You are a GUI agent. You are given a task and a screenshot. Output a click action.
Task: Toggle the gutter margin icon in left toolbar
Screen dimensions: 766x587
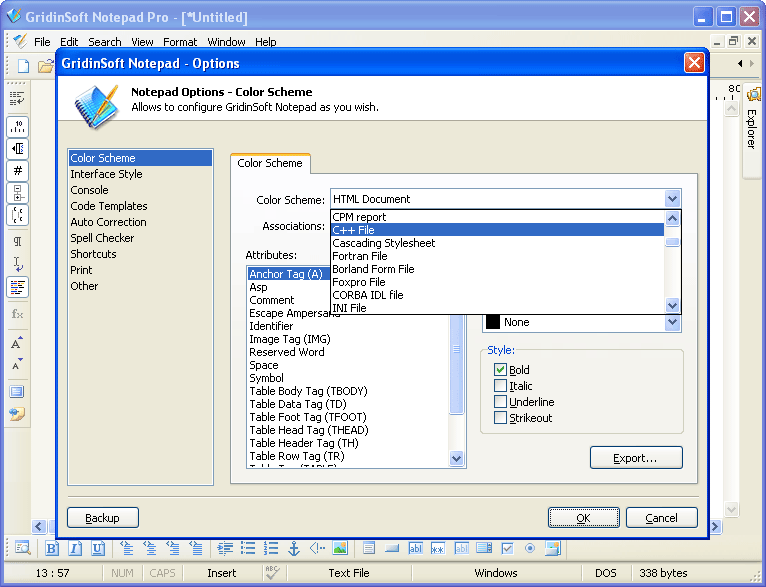[x=18, y=149]
